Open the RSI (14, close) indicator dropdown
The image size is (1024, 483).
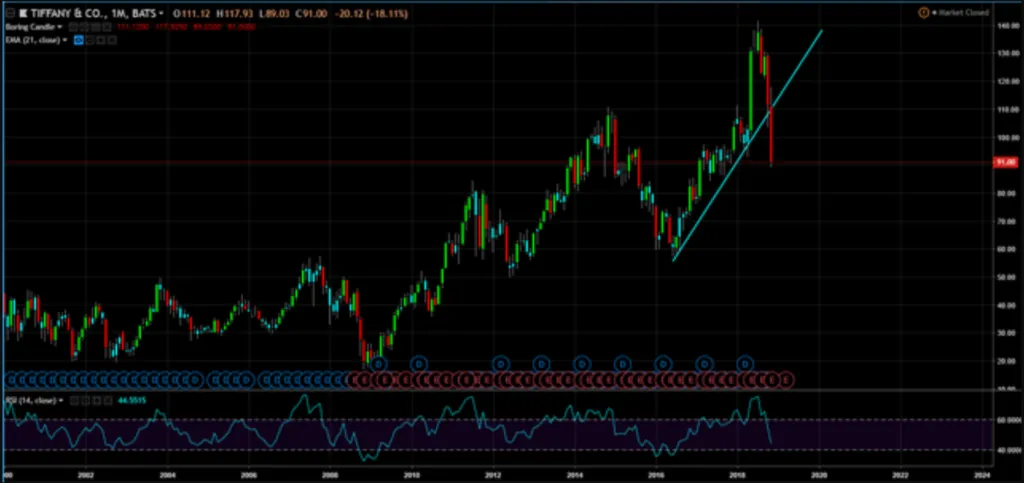point(62,400)
